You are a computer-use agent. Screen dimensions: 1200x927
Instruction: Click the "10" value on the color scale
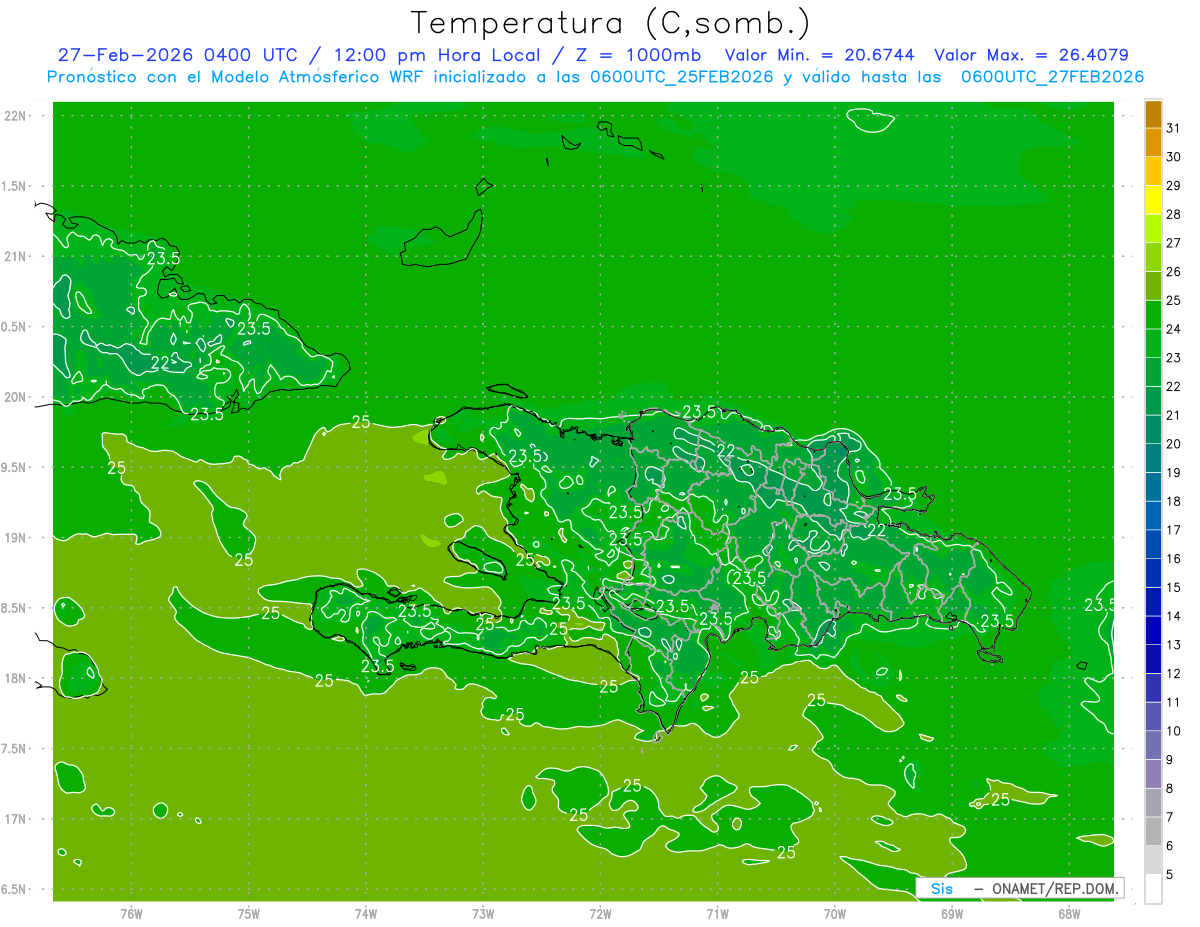click(x=1174, y=731)
